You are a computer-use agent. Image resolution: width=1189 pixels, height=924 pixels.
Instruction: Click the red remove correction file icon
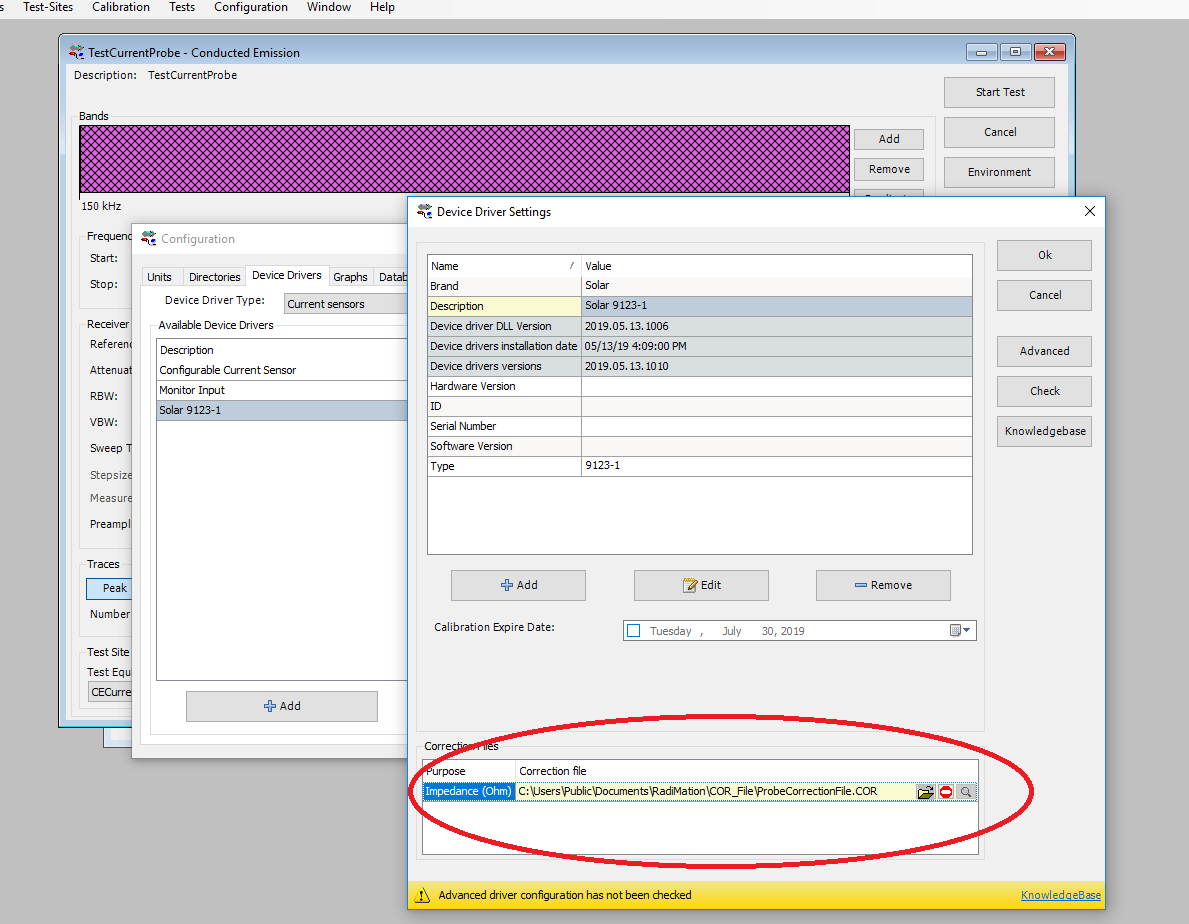pos(945,792)
